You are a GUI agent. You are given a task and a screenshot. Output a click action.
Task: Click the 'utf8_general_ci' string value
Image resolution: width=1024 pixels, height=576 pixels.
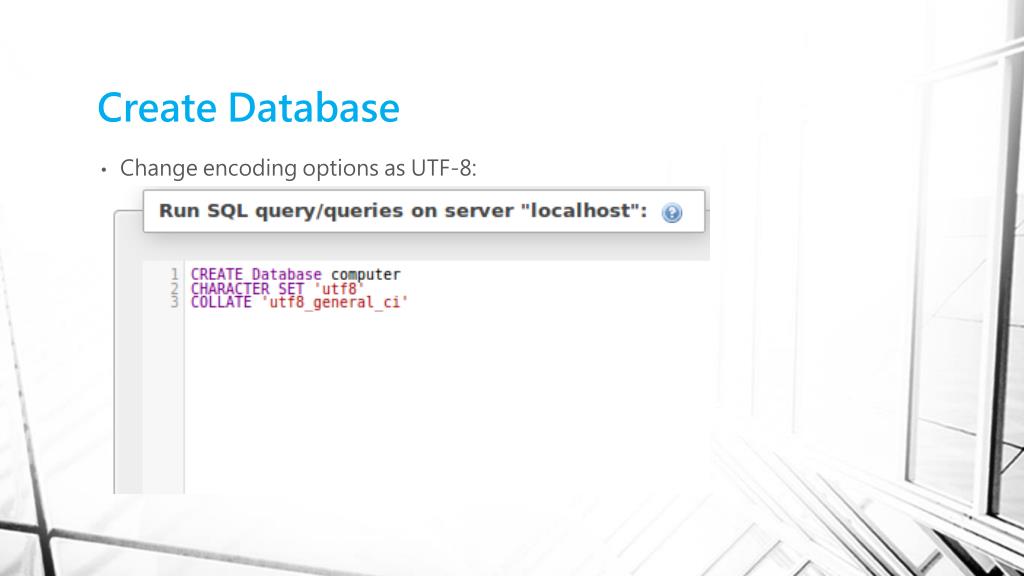click(334, 302)
